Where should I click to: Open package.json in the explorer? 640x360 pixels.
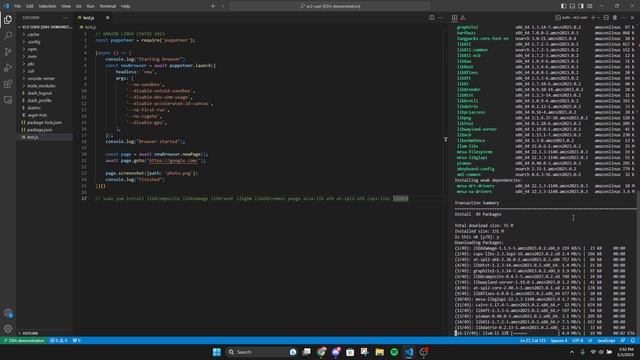tap(45, 130)
